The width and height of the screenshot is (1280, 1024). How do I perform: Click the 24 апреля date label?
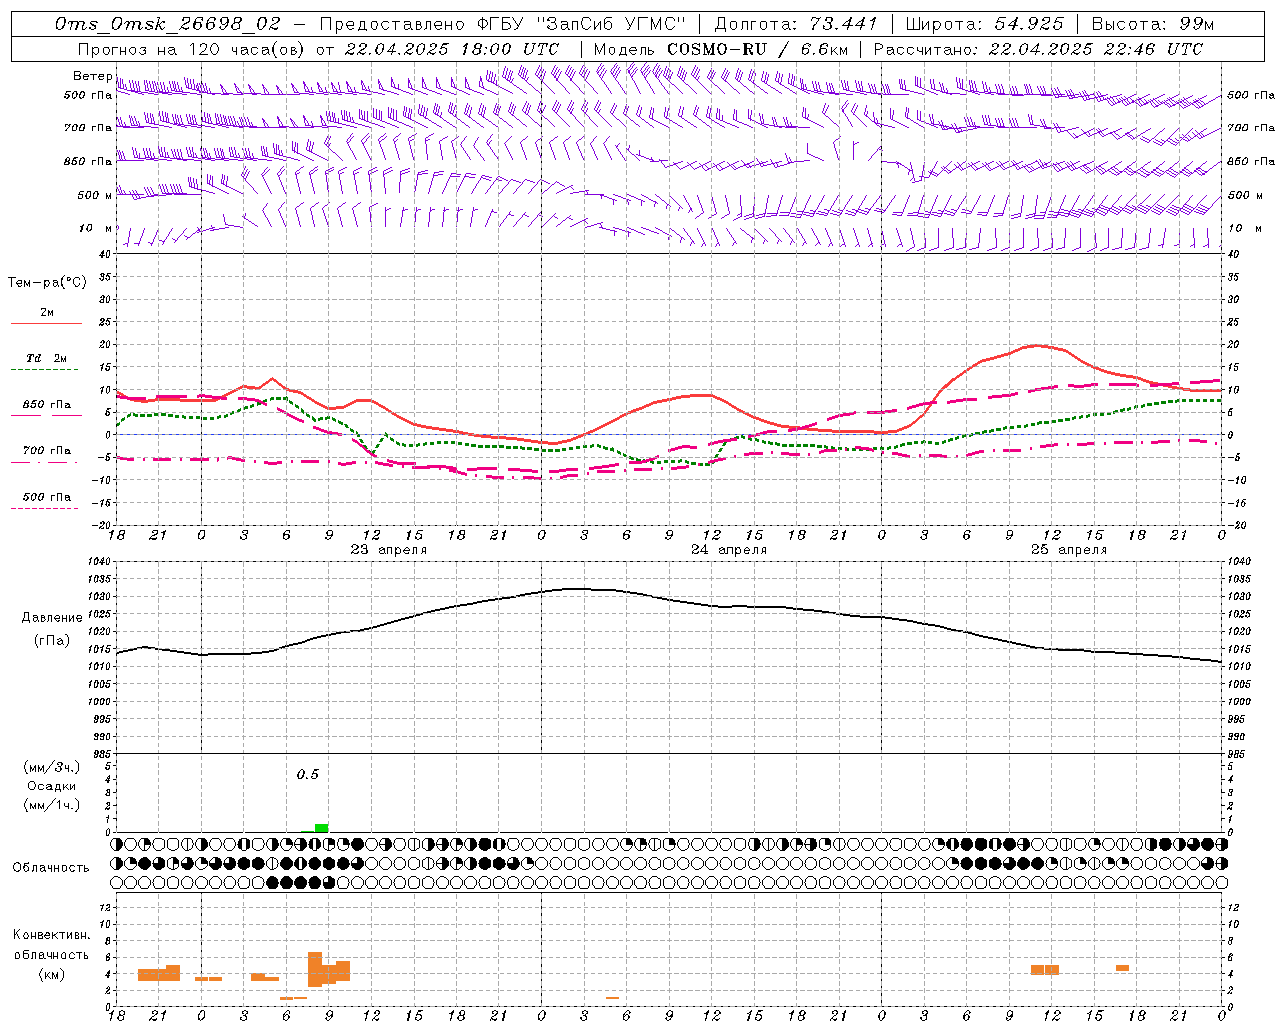point(729,550)
